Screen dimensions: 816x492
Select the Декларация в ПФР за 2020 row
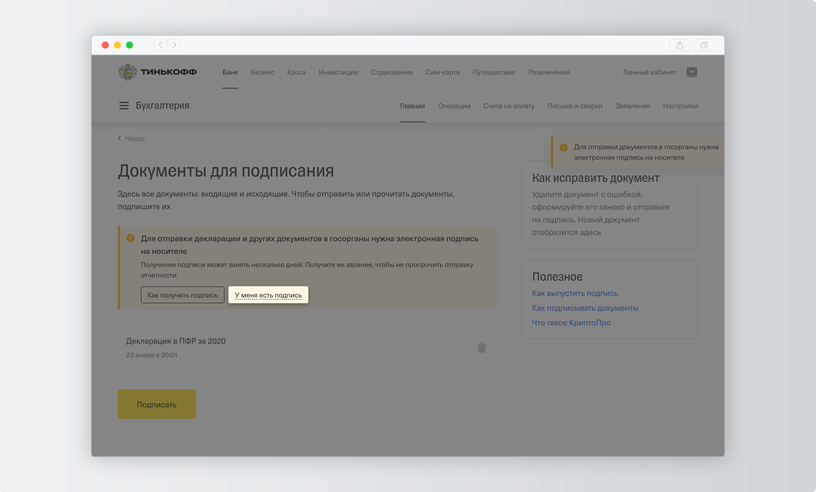coord(307,348)
